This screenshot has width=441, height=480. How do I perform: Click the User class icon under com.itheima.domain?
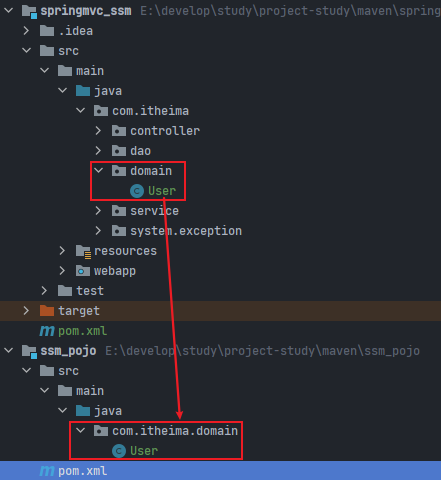tap(119, 451)
